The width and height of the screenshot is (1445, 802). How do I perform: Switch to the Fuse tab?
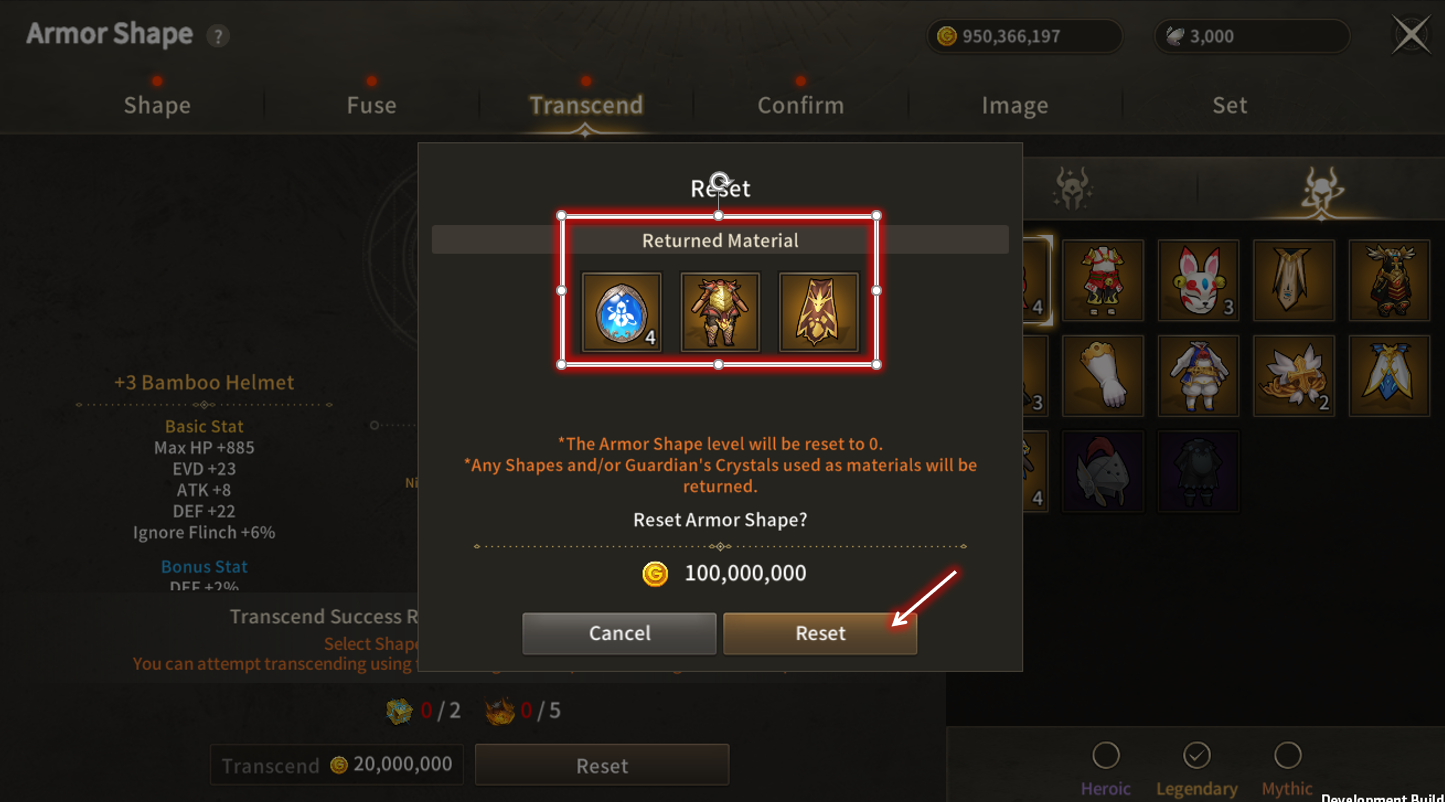tap(371, 105)
